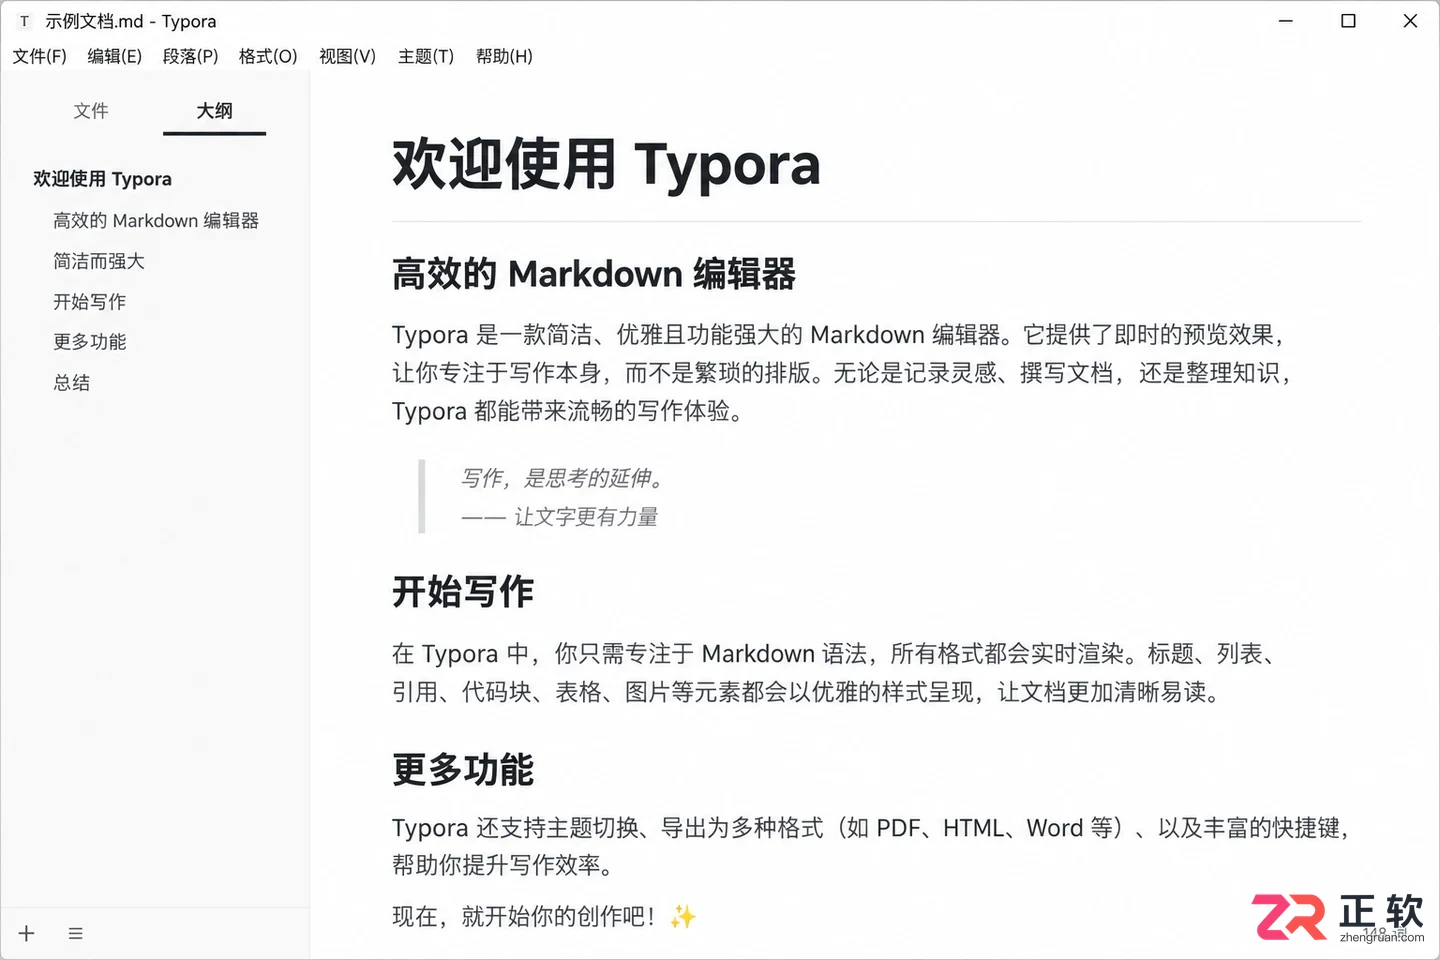The height and width of the screenshot is (960, 1440).
Task: Minimize the Typora window
Action: (1286, 21)
